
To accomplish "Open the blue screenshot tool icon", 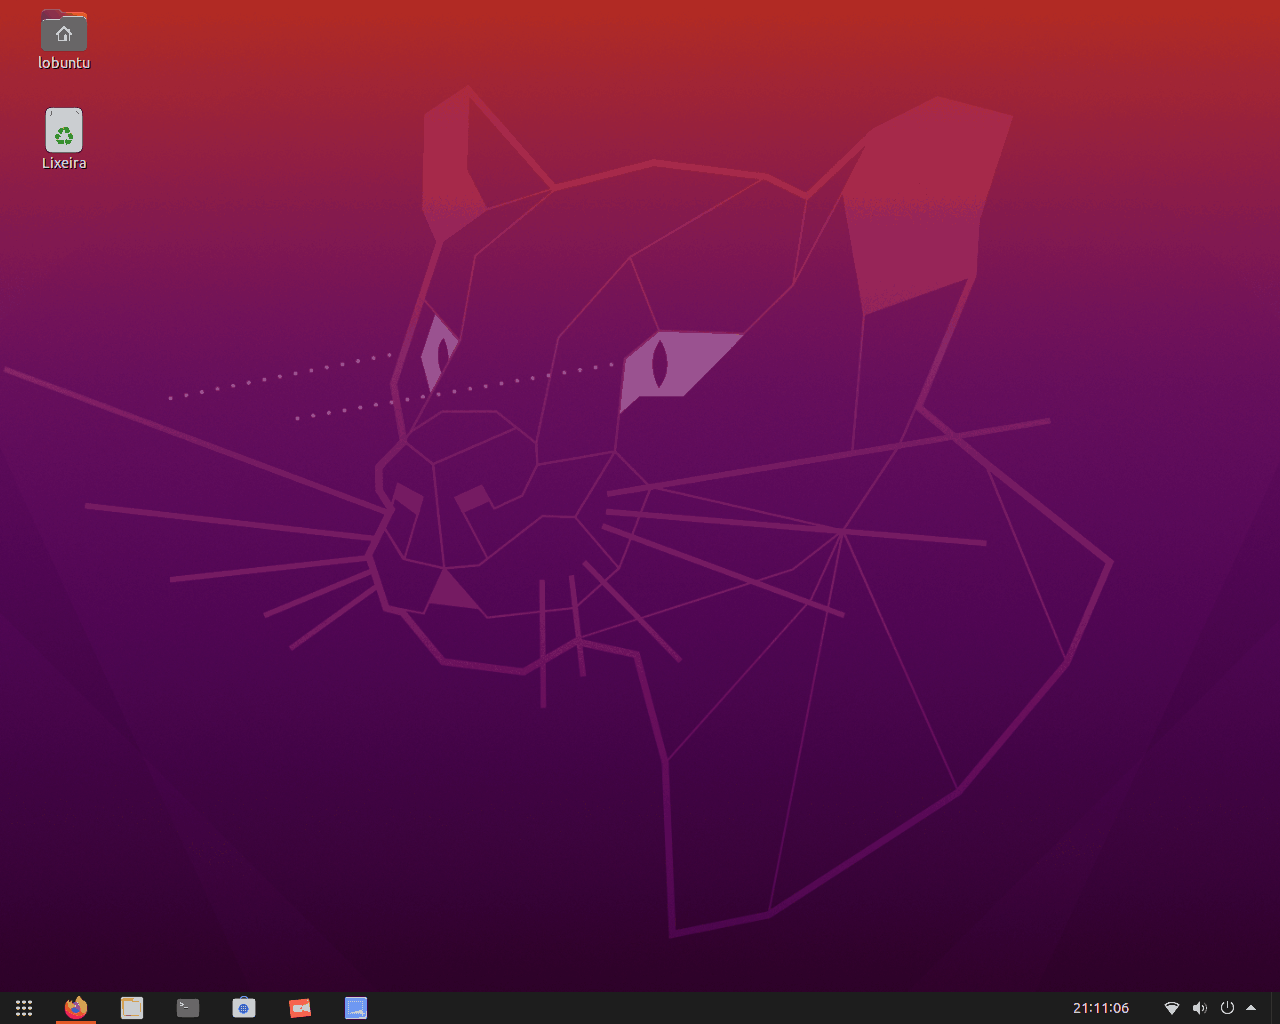I will [356, 1008].
